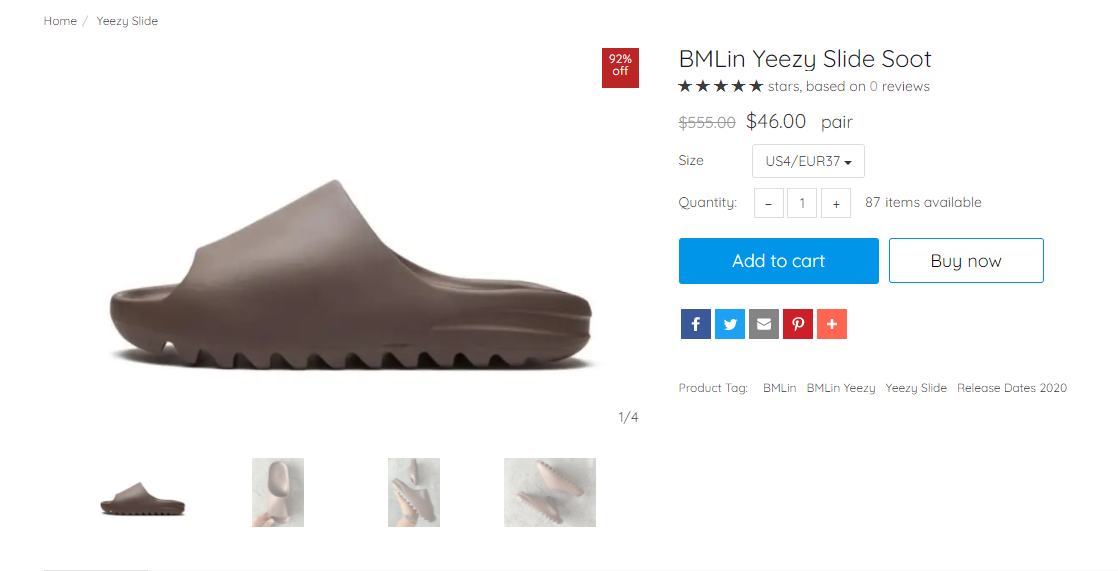Share product via email icon

764,324
